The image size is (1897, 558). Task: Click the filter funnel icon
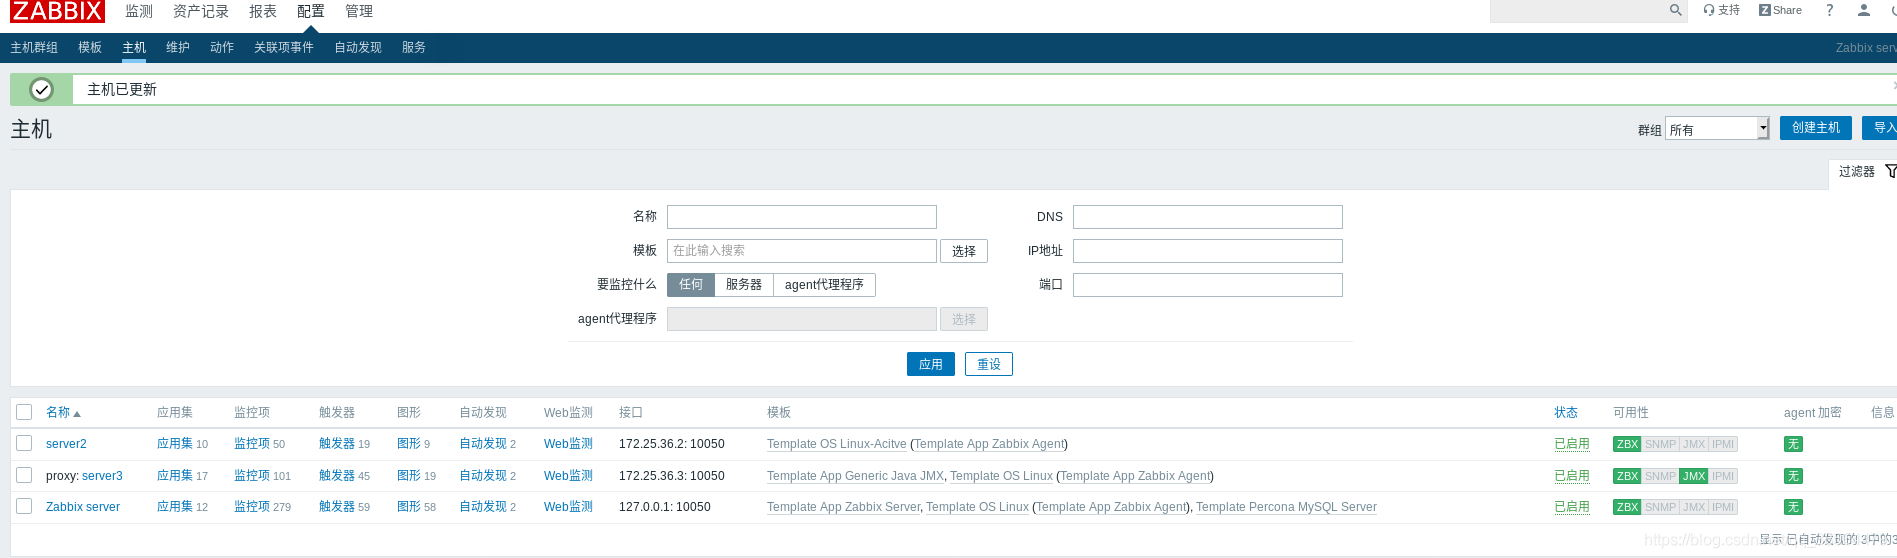point(1890,171)
